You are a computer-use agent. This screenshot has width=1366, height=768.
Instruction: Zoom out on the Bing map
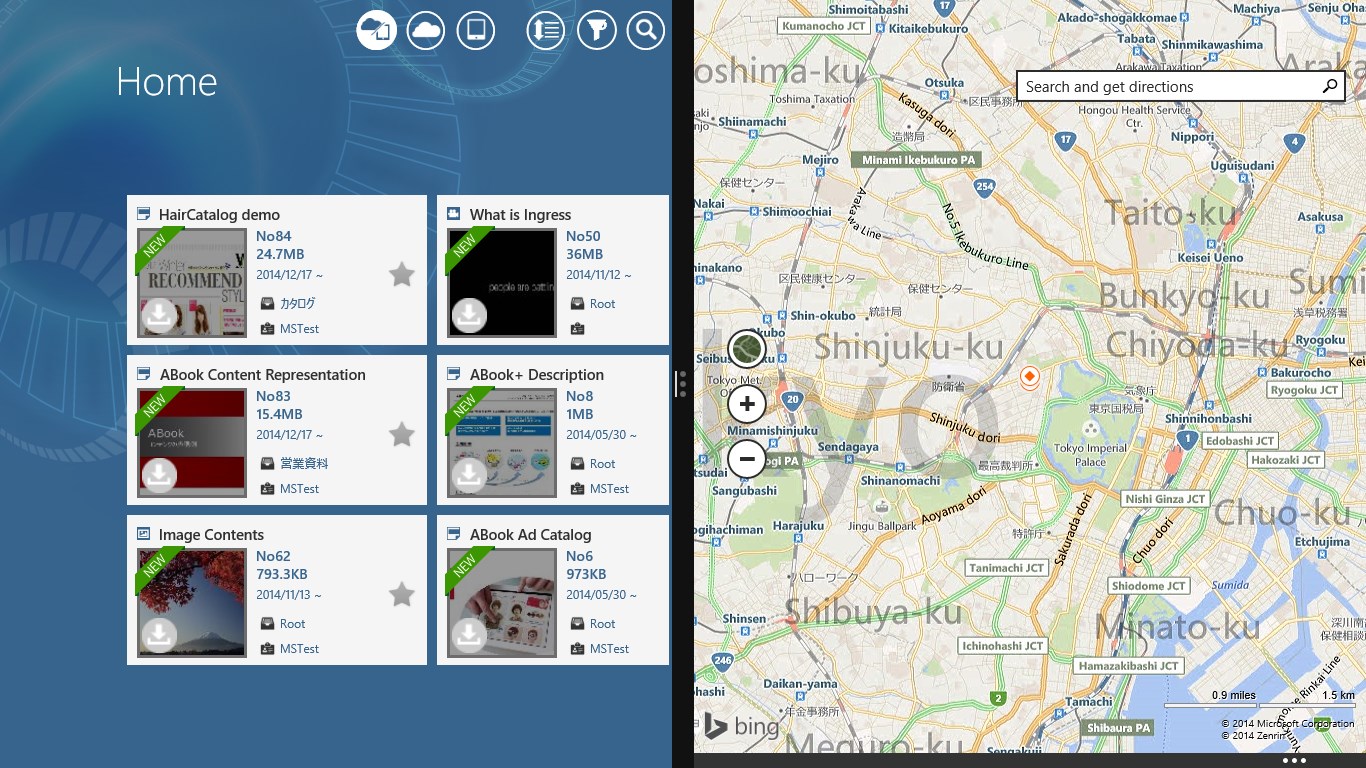tap(747, 459)
